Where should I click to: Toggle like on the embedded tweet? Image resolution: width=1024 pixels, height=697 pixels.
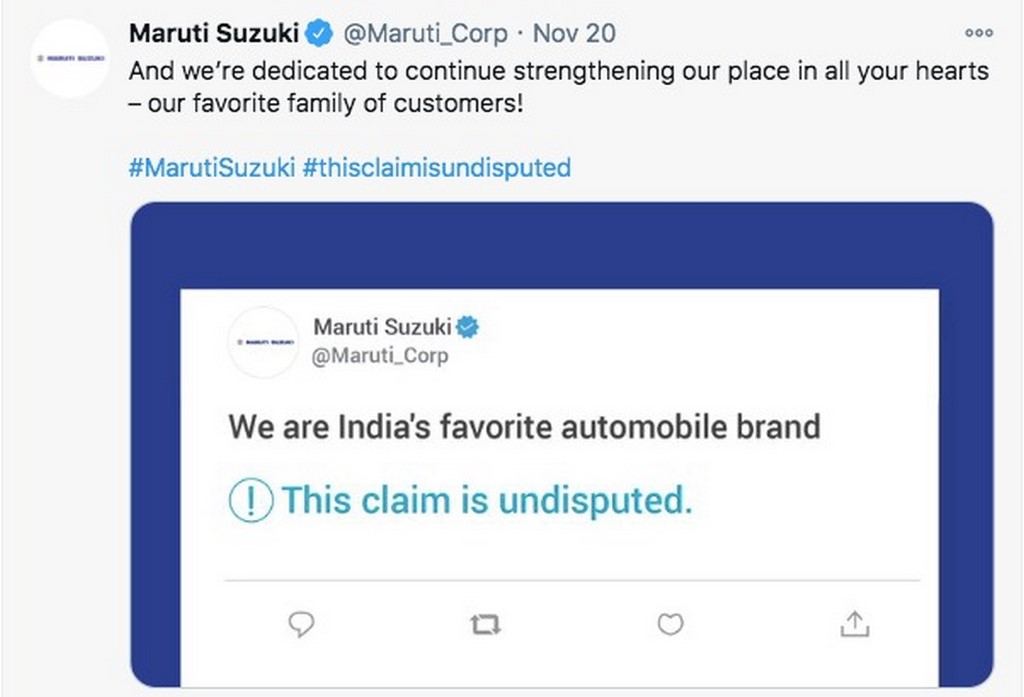coord(669,624)
